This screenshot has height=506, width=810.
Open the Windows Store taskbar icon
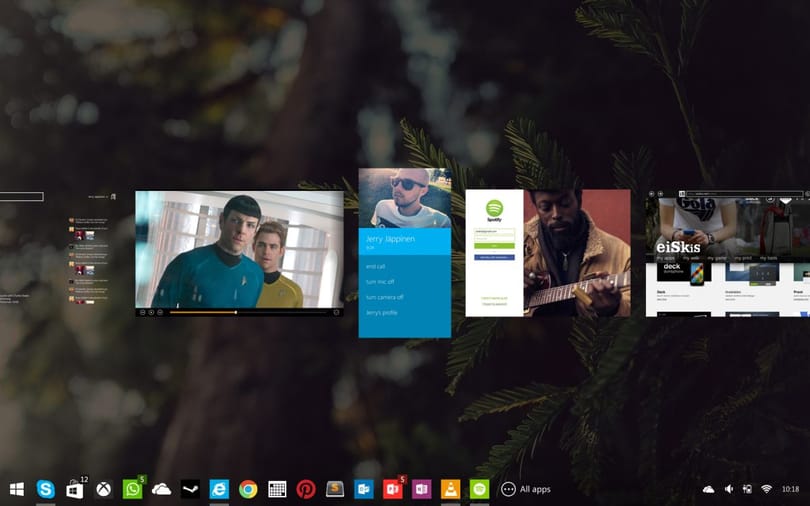(74, 489)
